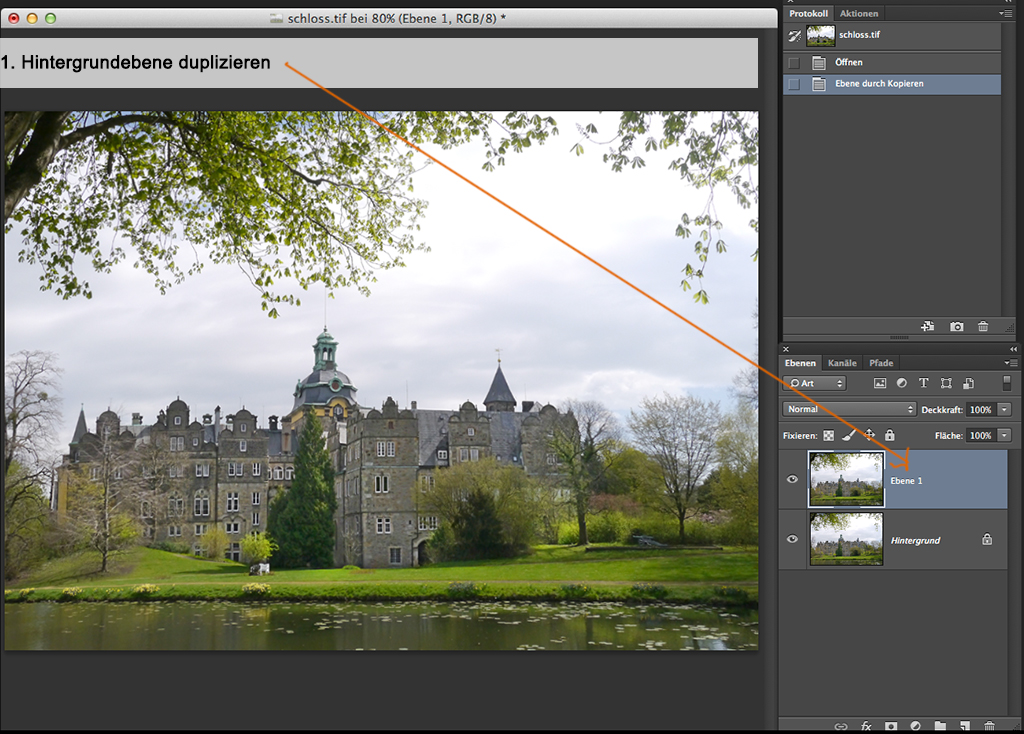Toggle visibility of the Hintergrund layer
This screenshot has height=734, width=1024.
tap(793, 539)
